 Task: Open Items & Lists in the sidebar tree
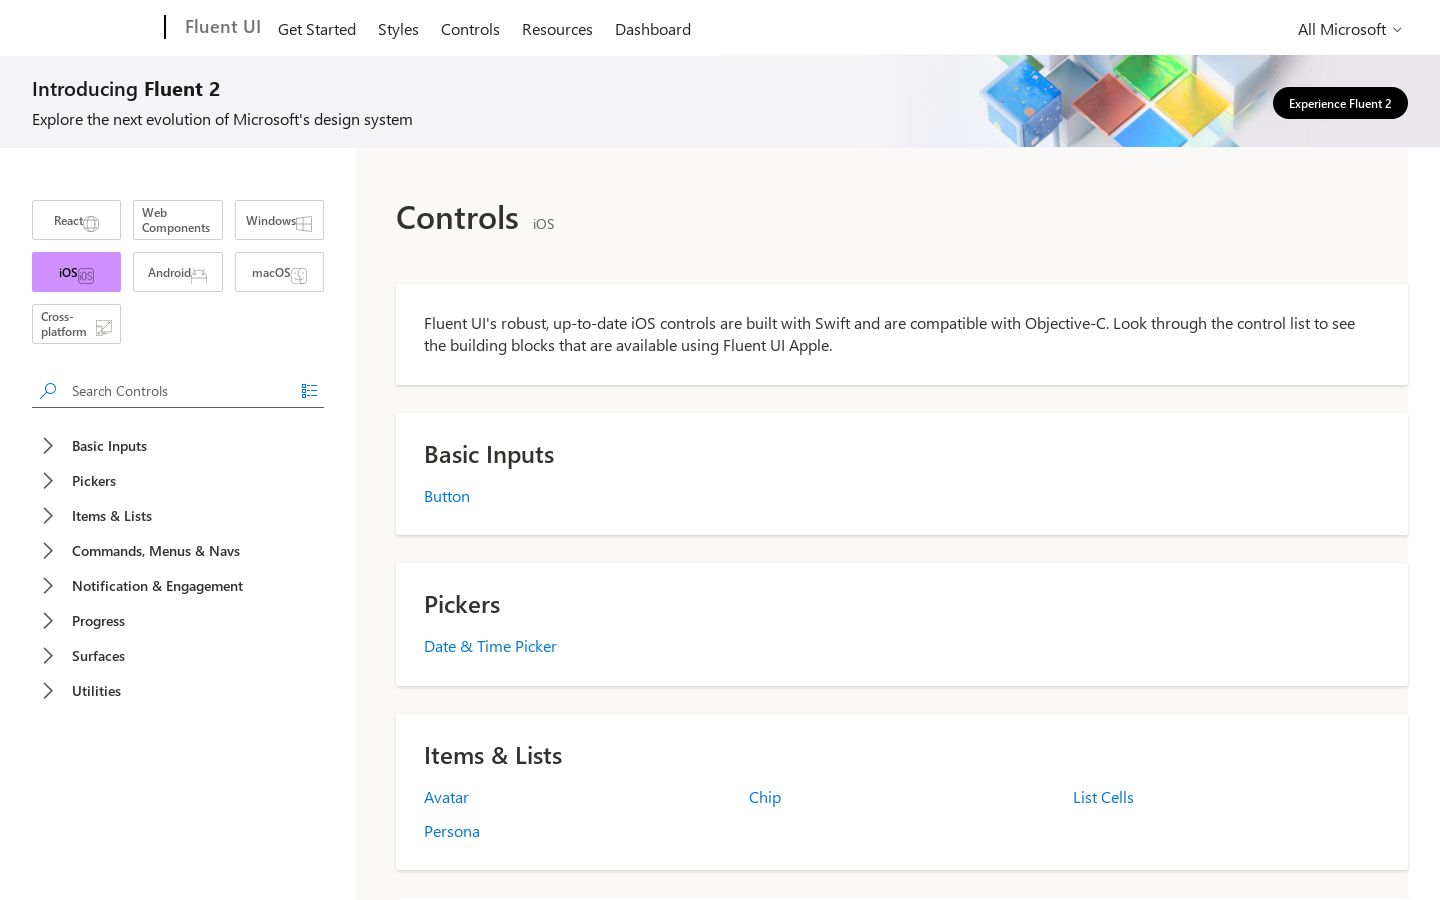(112, 516)
